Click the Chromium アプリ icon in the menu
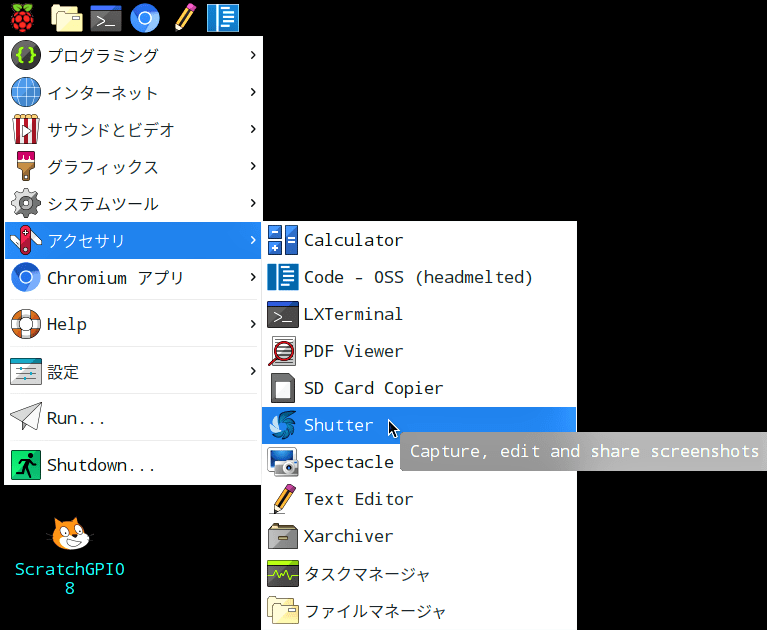This screenshot has width=767, height=630. tap(26, 277)
